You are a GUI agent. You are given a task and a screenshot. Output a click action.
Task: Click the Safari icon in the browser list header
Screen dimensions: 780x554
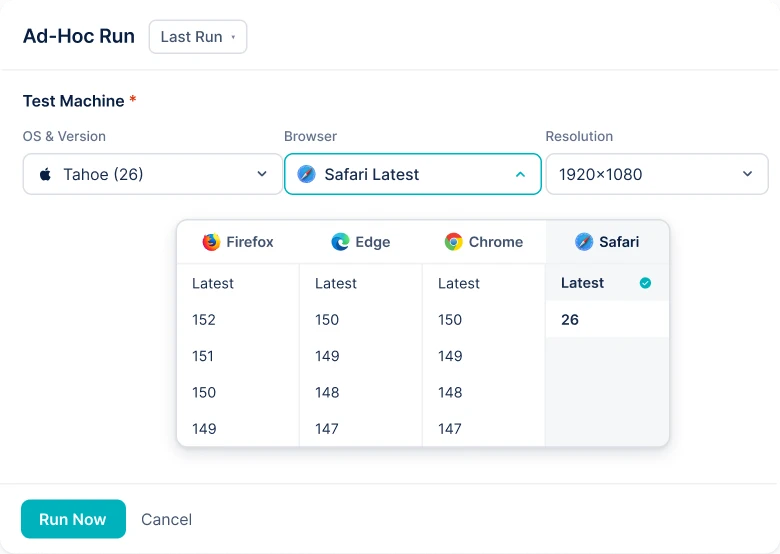(x=584, y=242)
